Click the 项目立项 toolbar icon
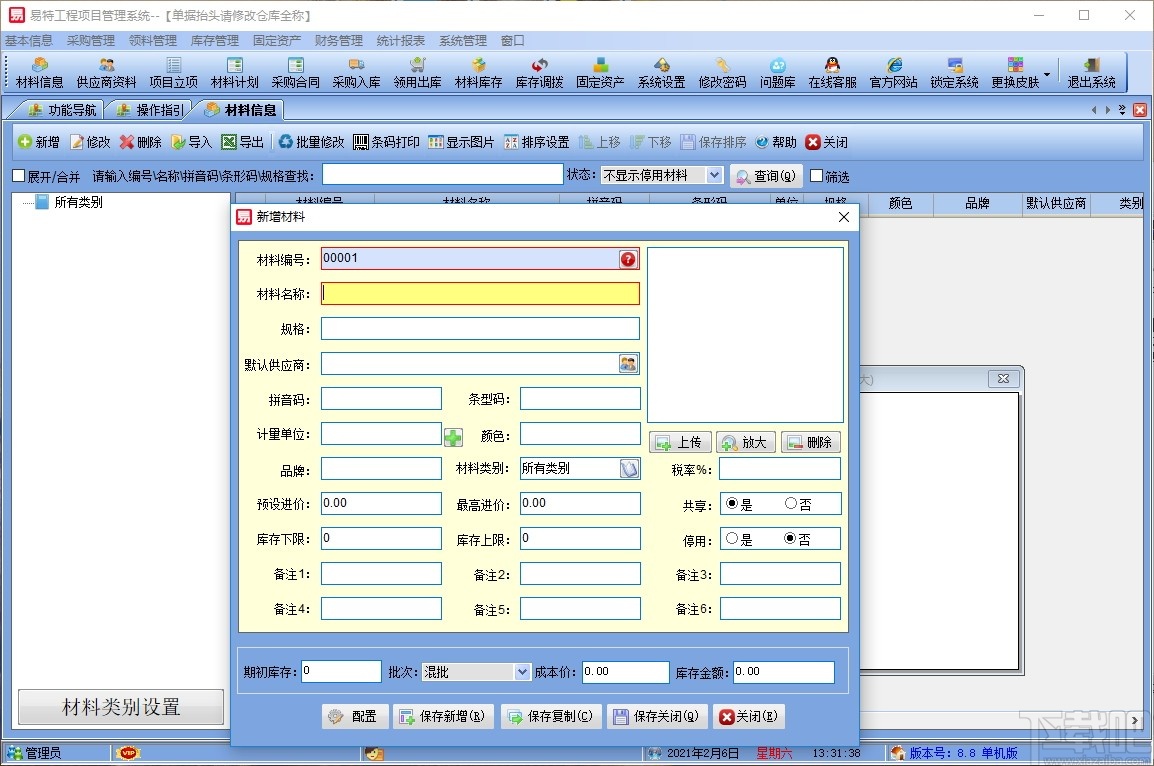This screenshot has height=766, width=1154. click(174, 73)
